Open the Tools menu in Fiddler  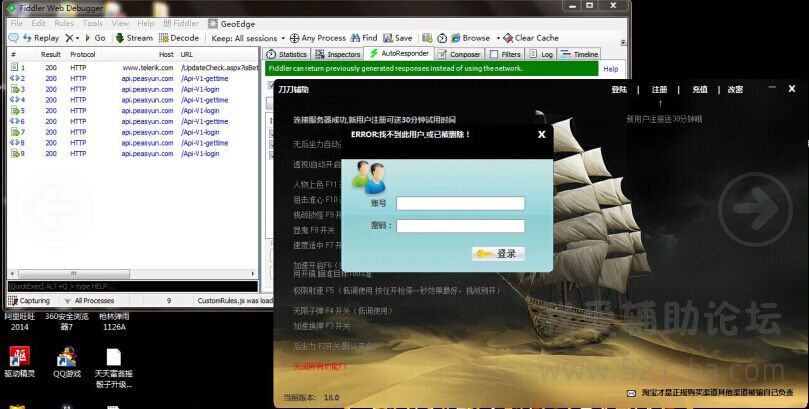pos(92,23)
